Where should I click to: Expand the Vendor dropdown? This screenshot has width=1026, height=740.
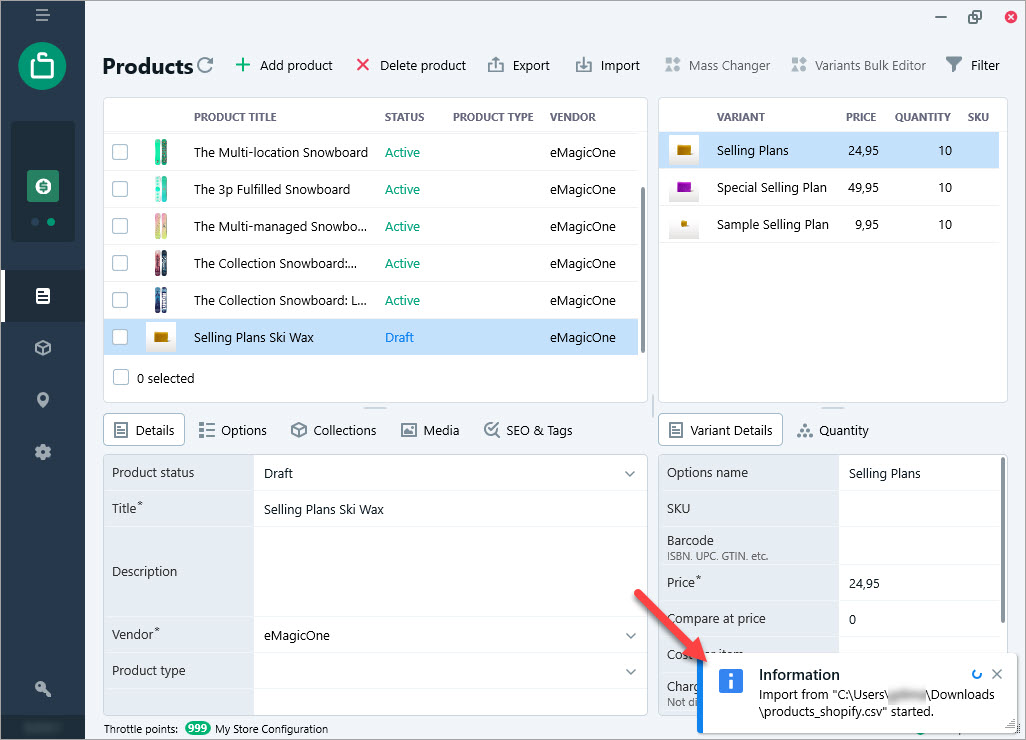point(630,635)
